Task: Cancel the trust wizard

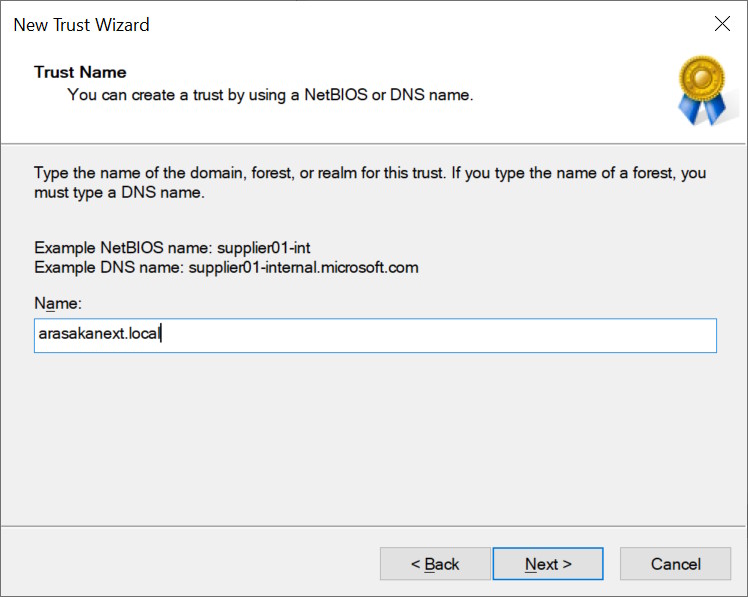Action: (675, 564)
